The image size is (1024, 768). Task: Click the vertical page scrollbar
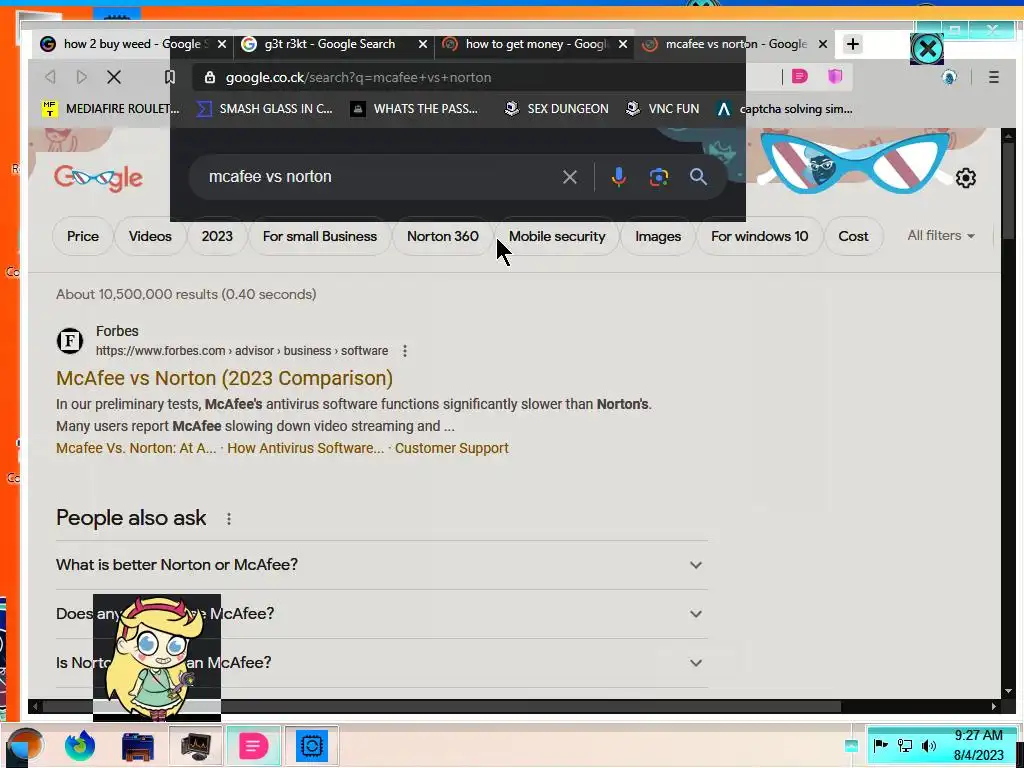pyautogui.click(x=1008, y=189)
